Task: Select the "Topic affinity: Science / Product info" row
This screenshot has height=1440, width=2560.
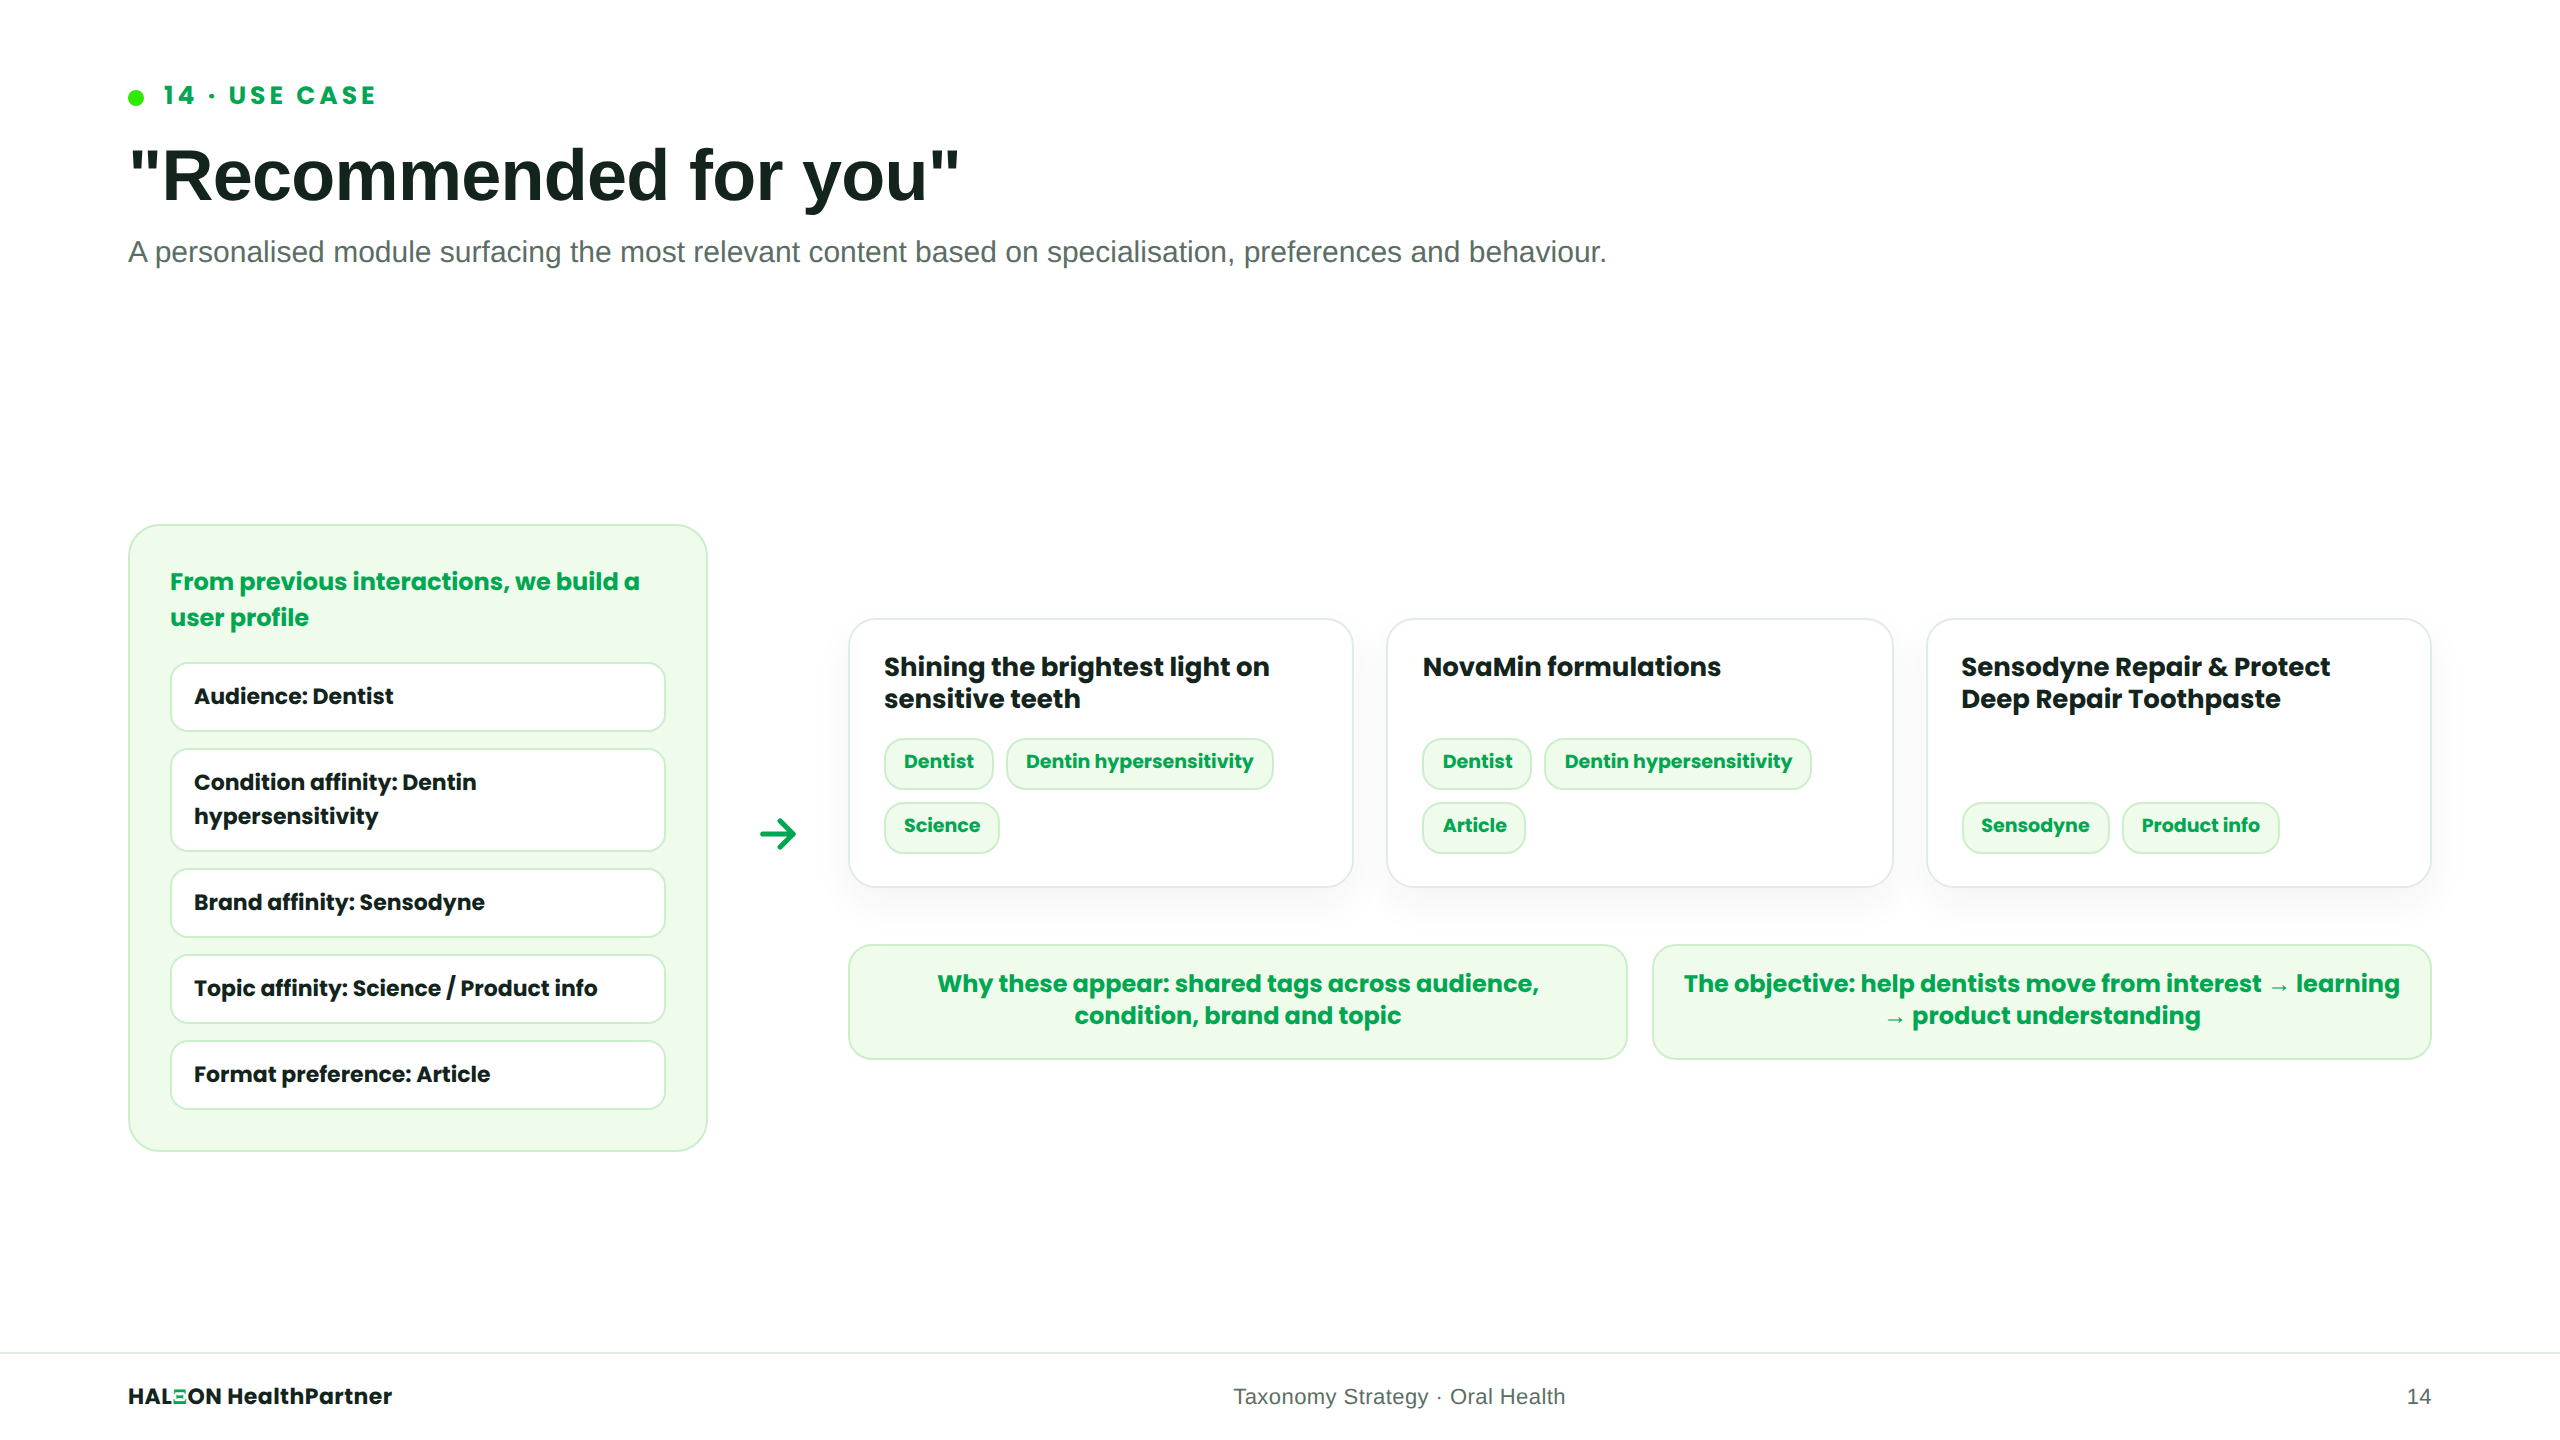Action: (418, 989)
